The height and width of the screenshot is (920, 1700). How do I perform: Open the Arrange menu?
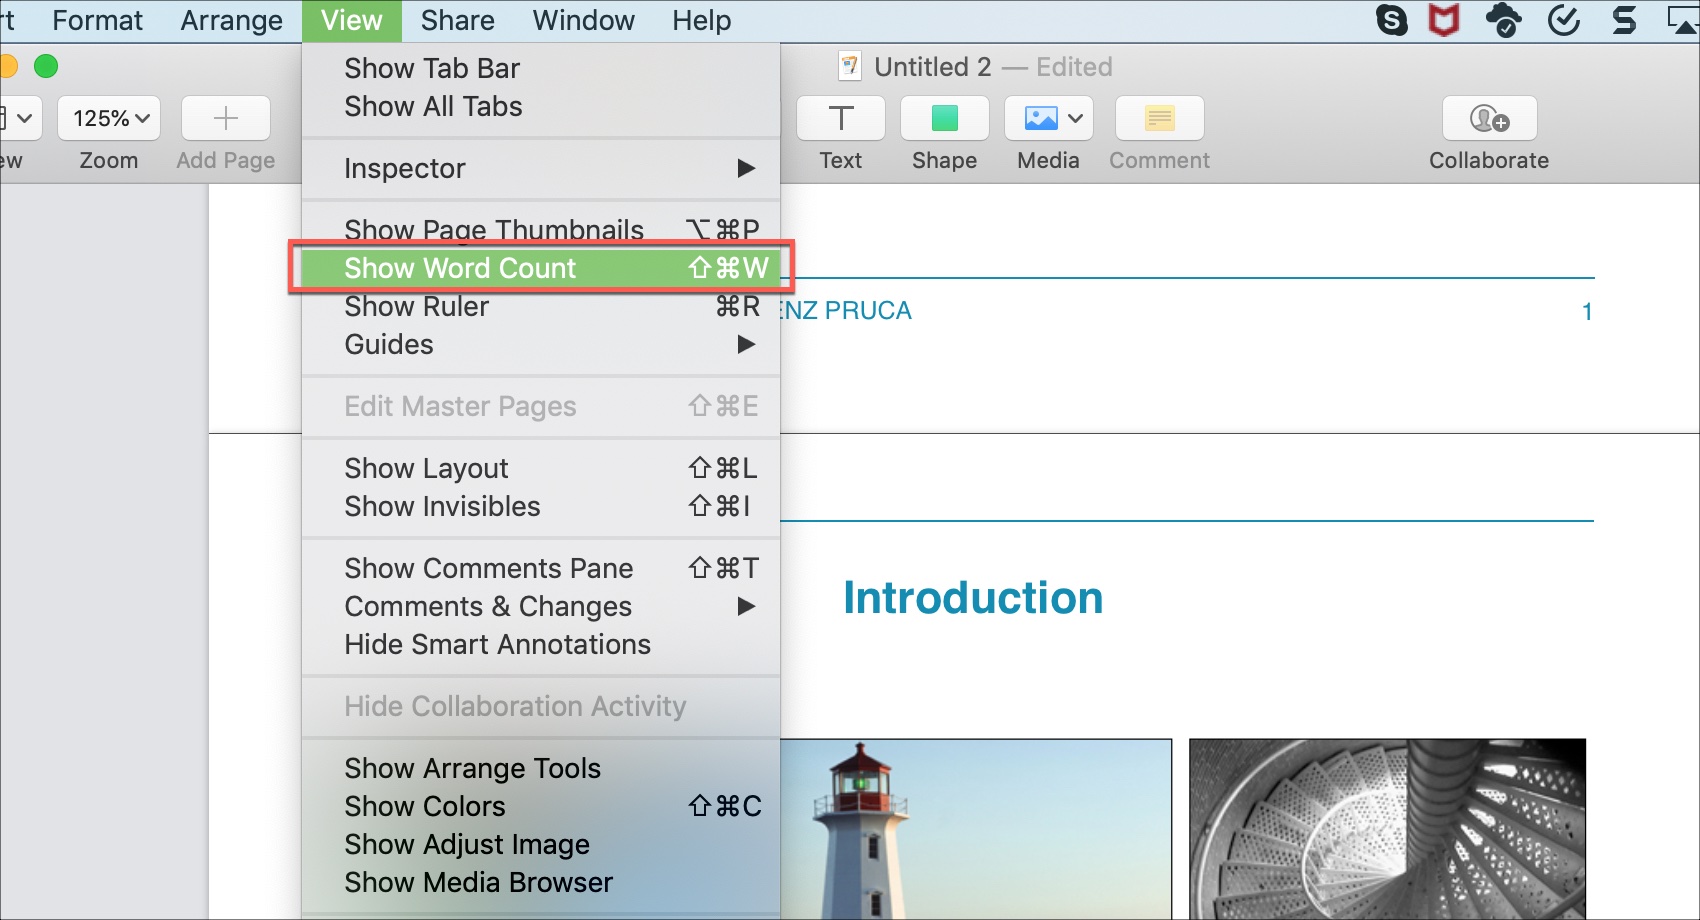231,20
